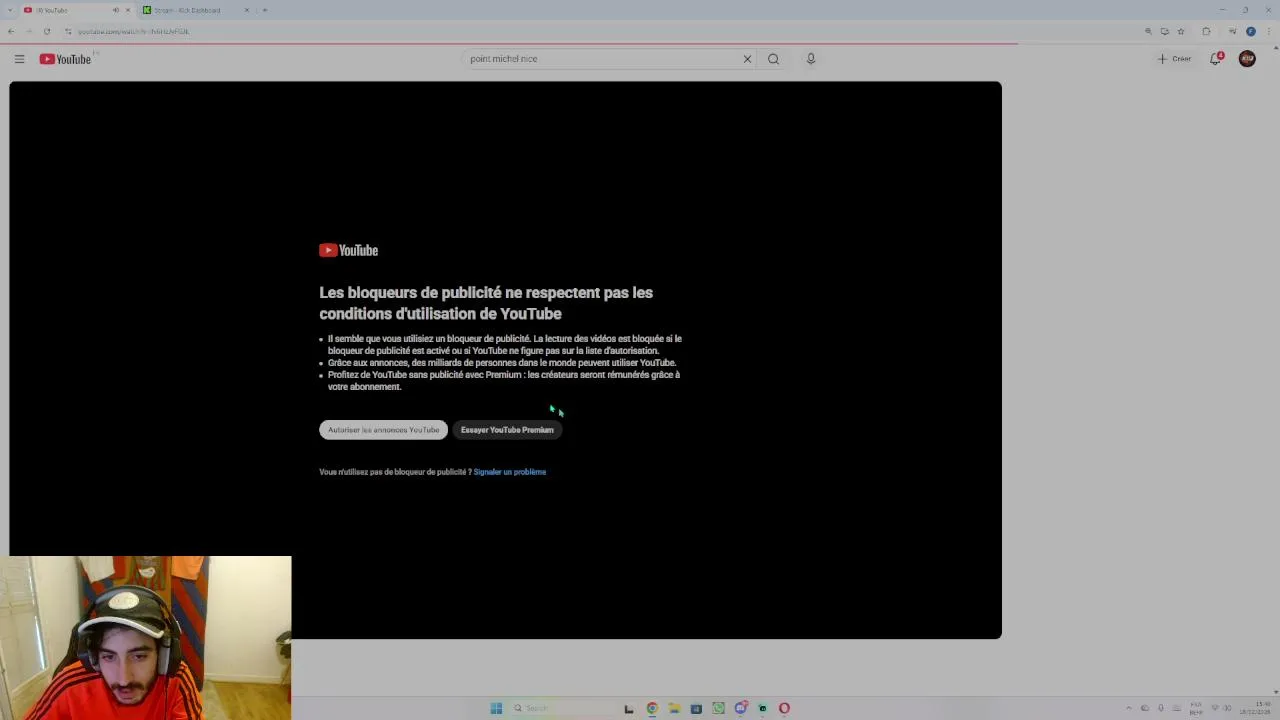Close the YouTube browser tab
1280x720 pixels.
[127, 10]
